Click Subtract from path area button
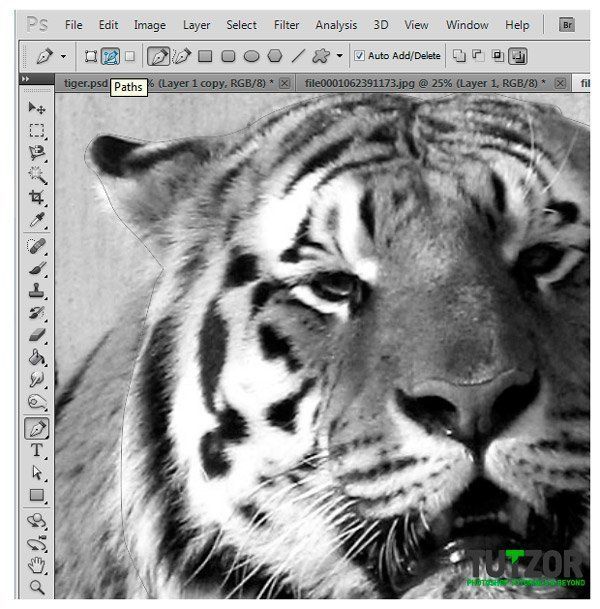Viewport: 600px width, 609px height. (478, 56)
